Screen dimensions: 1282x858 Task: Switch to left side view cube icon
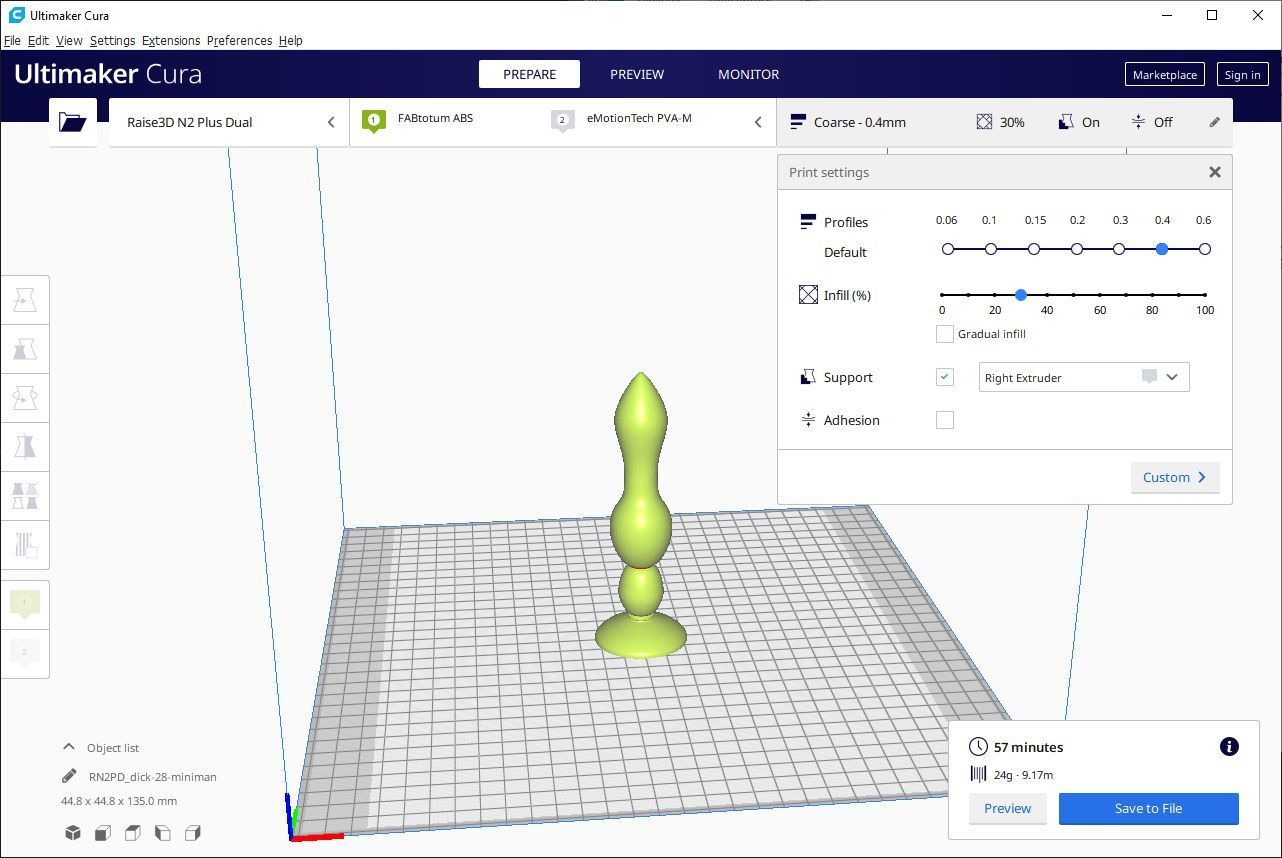pyautogui.click(x=163, y=832)
